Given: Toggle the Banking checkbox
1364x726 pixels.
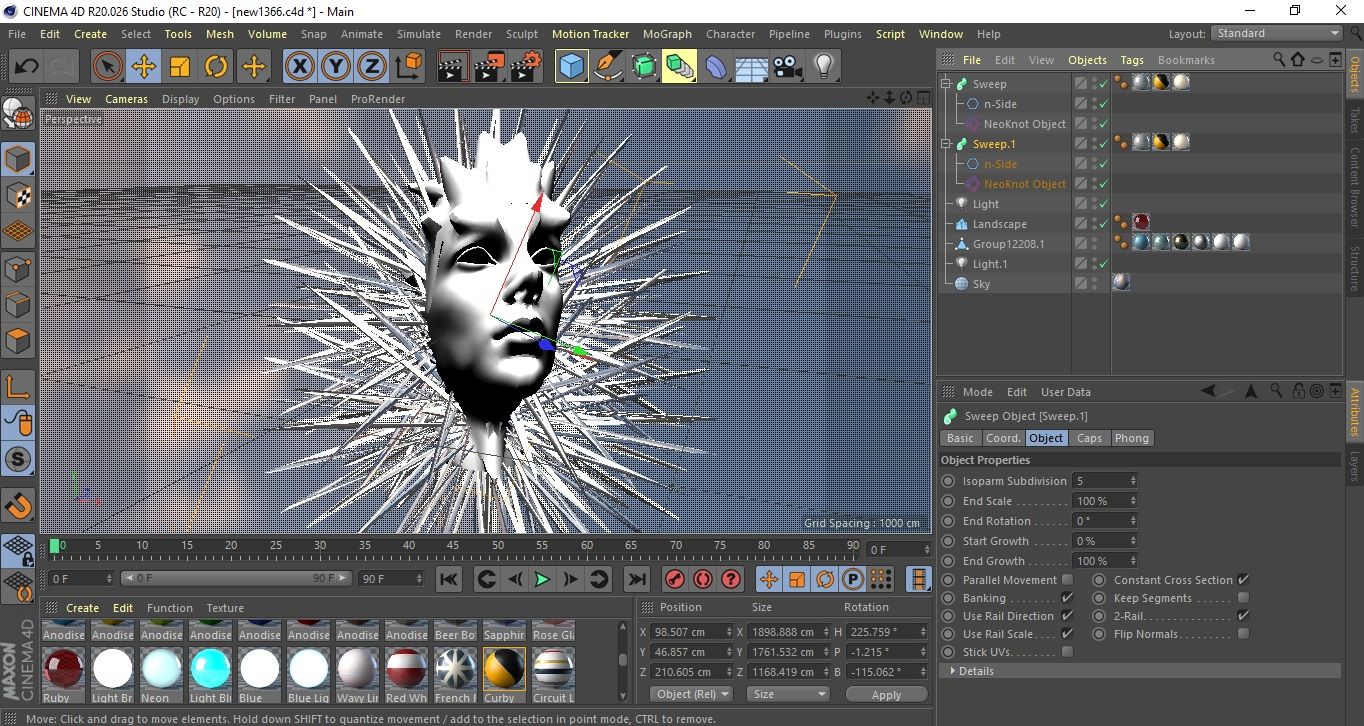Looking at the screenshot, I should coord(1067,598).
